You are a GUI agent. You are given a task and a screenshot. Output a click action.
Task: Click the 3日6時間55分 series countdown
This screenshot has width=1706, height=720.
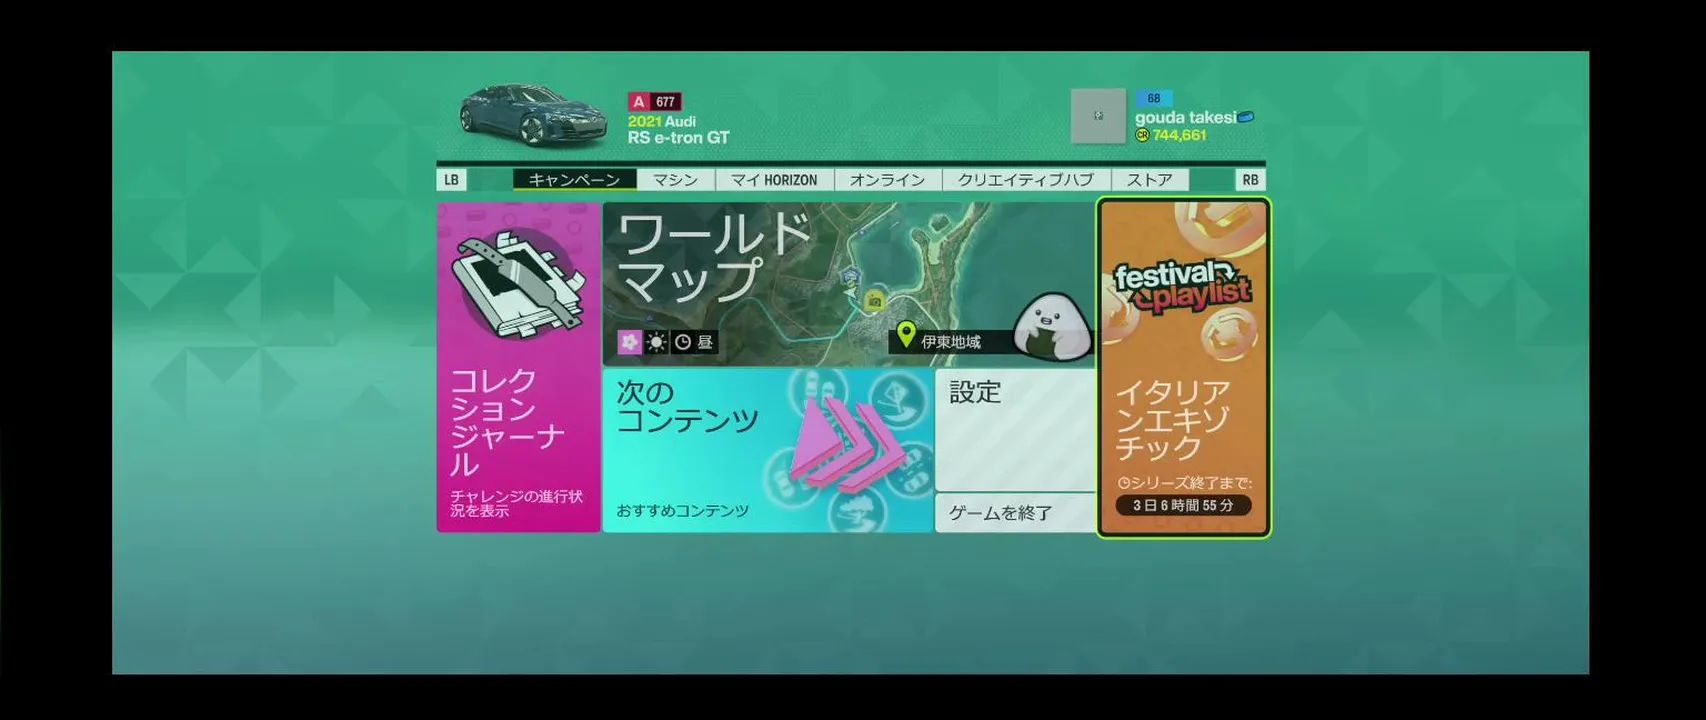pyautogui.click(x=1183, y=505)
